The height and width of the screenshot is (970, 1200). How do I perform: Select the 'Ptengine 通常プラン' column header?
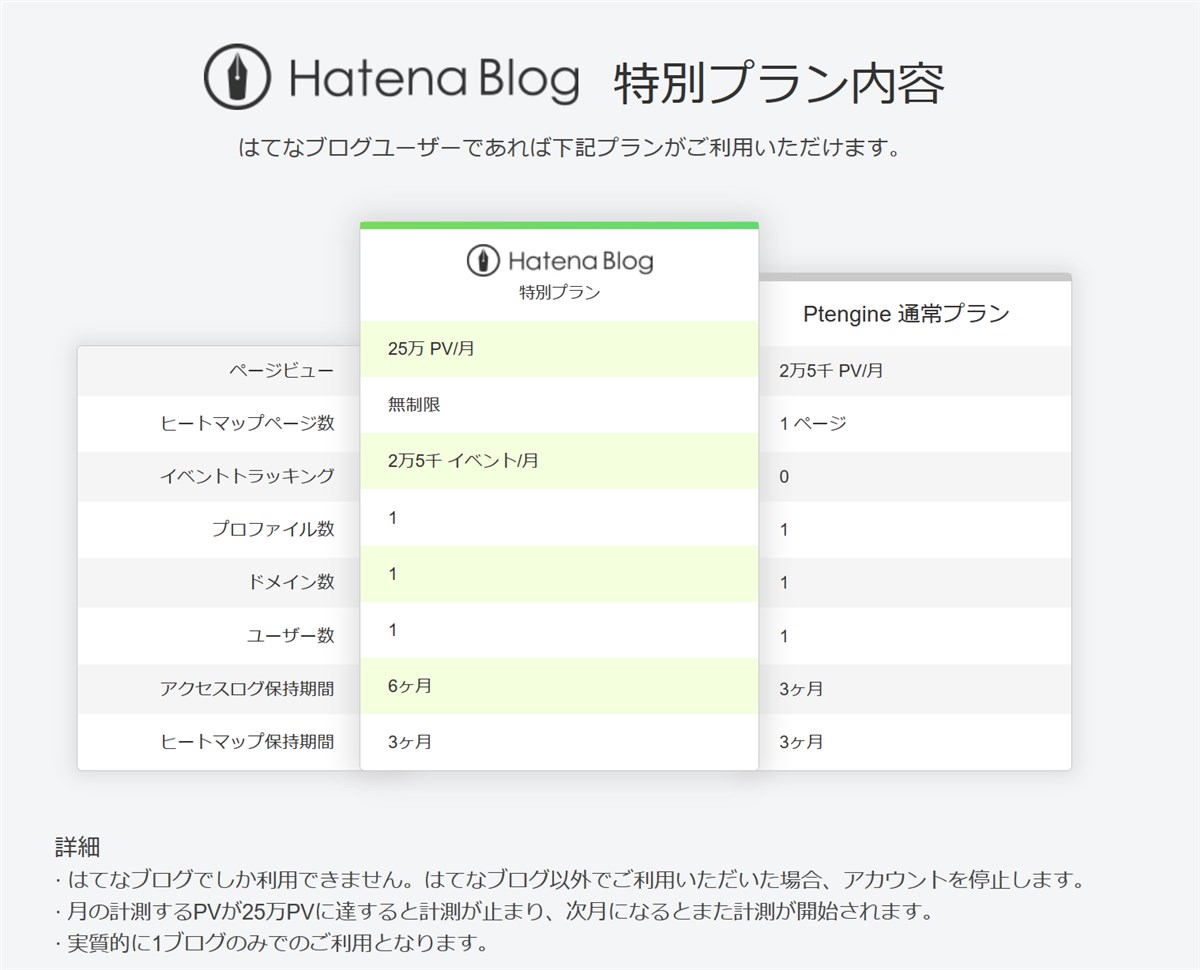(906, 314)
